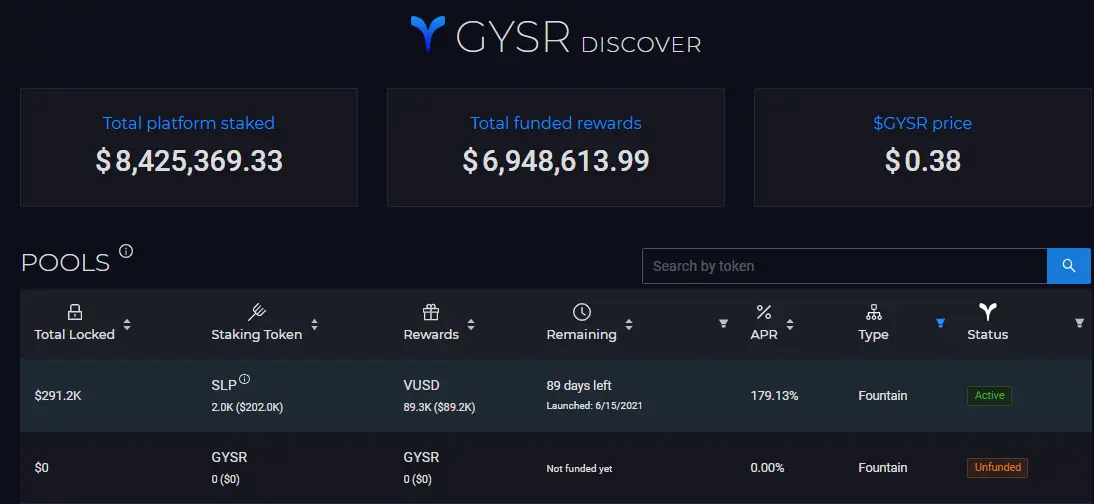The height and width of the screenshot is (504, 1094).
Task: Click the 89 days left text
Action: [579, 385]
